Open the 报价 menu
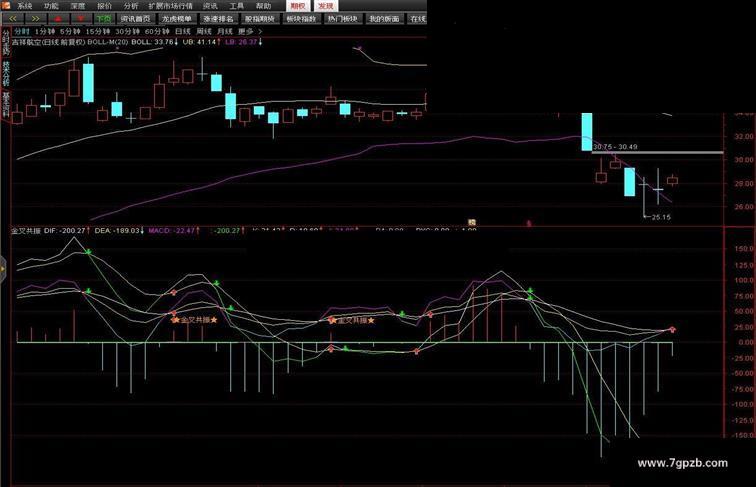Screen dimensions: 756x487 click(x=104, y=6)
